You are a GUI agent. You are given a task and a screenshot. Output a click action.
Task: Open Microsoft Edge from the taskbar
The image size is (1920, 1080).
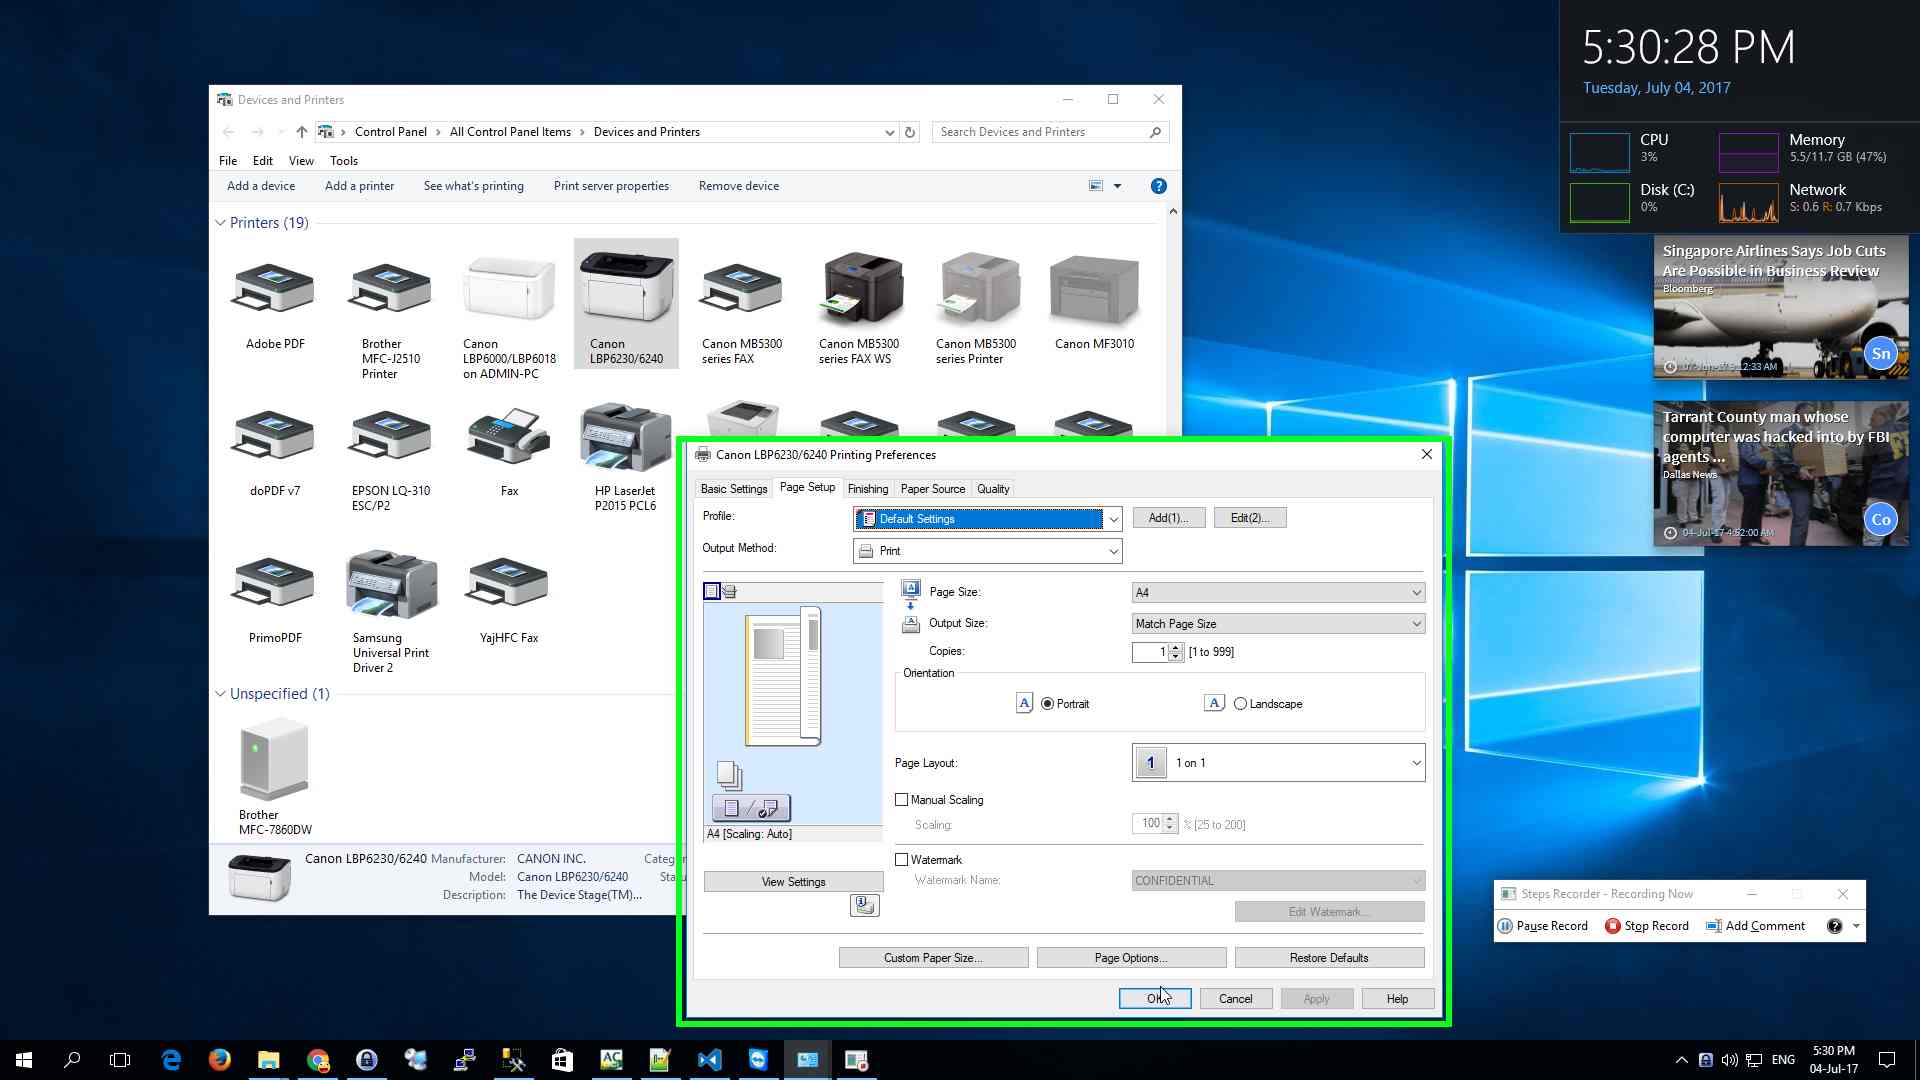point(171,1060)
